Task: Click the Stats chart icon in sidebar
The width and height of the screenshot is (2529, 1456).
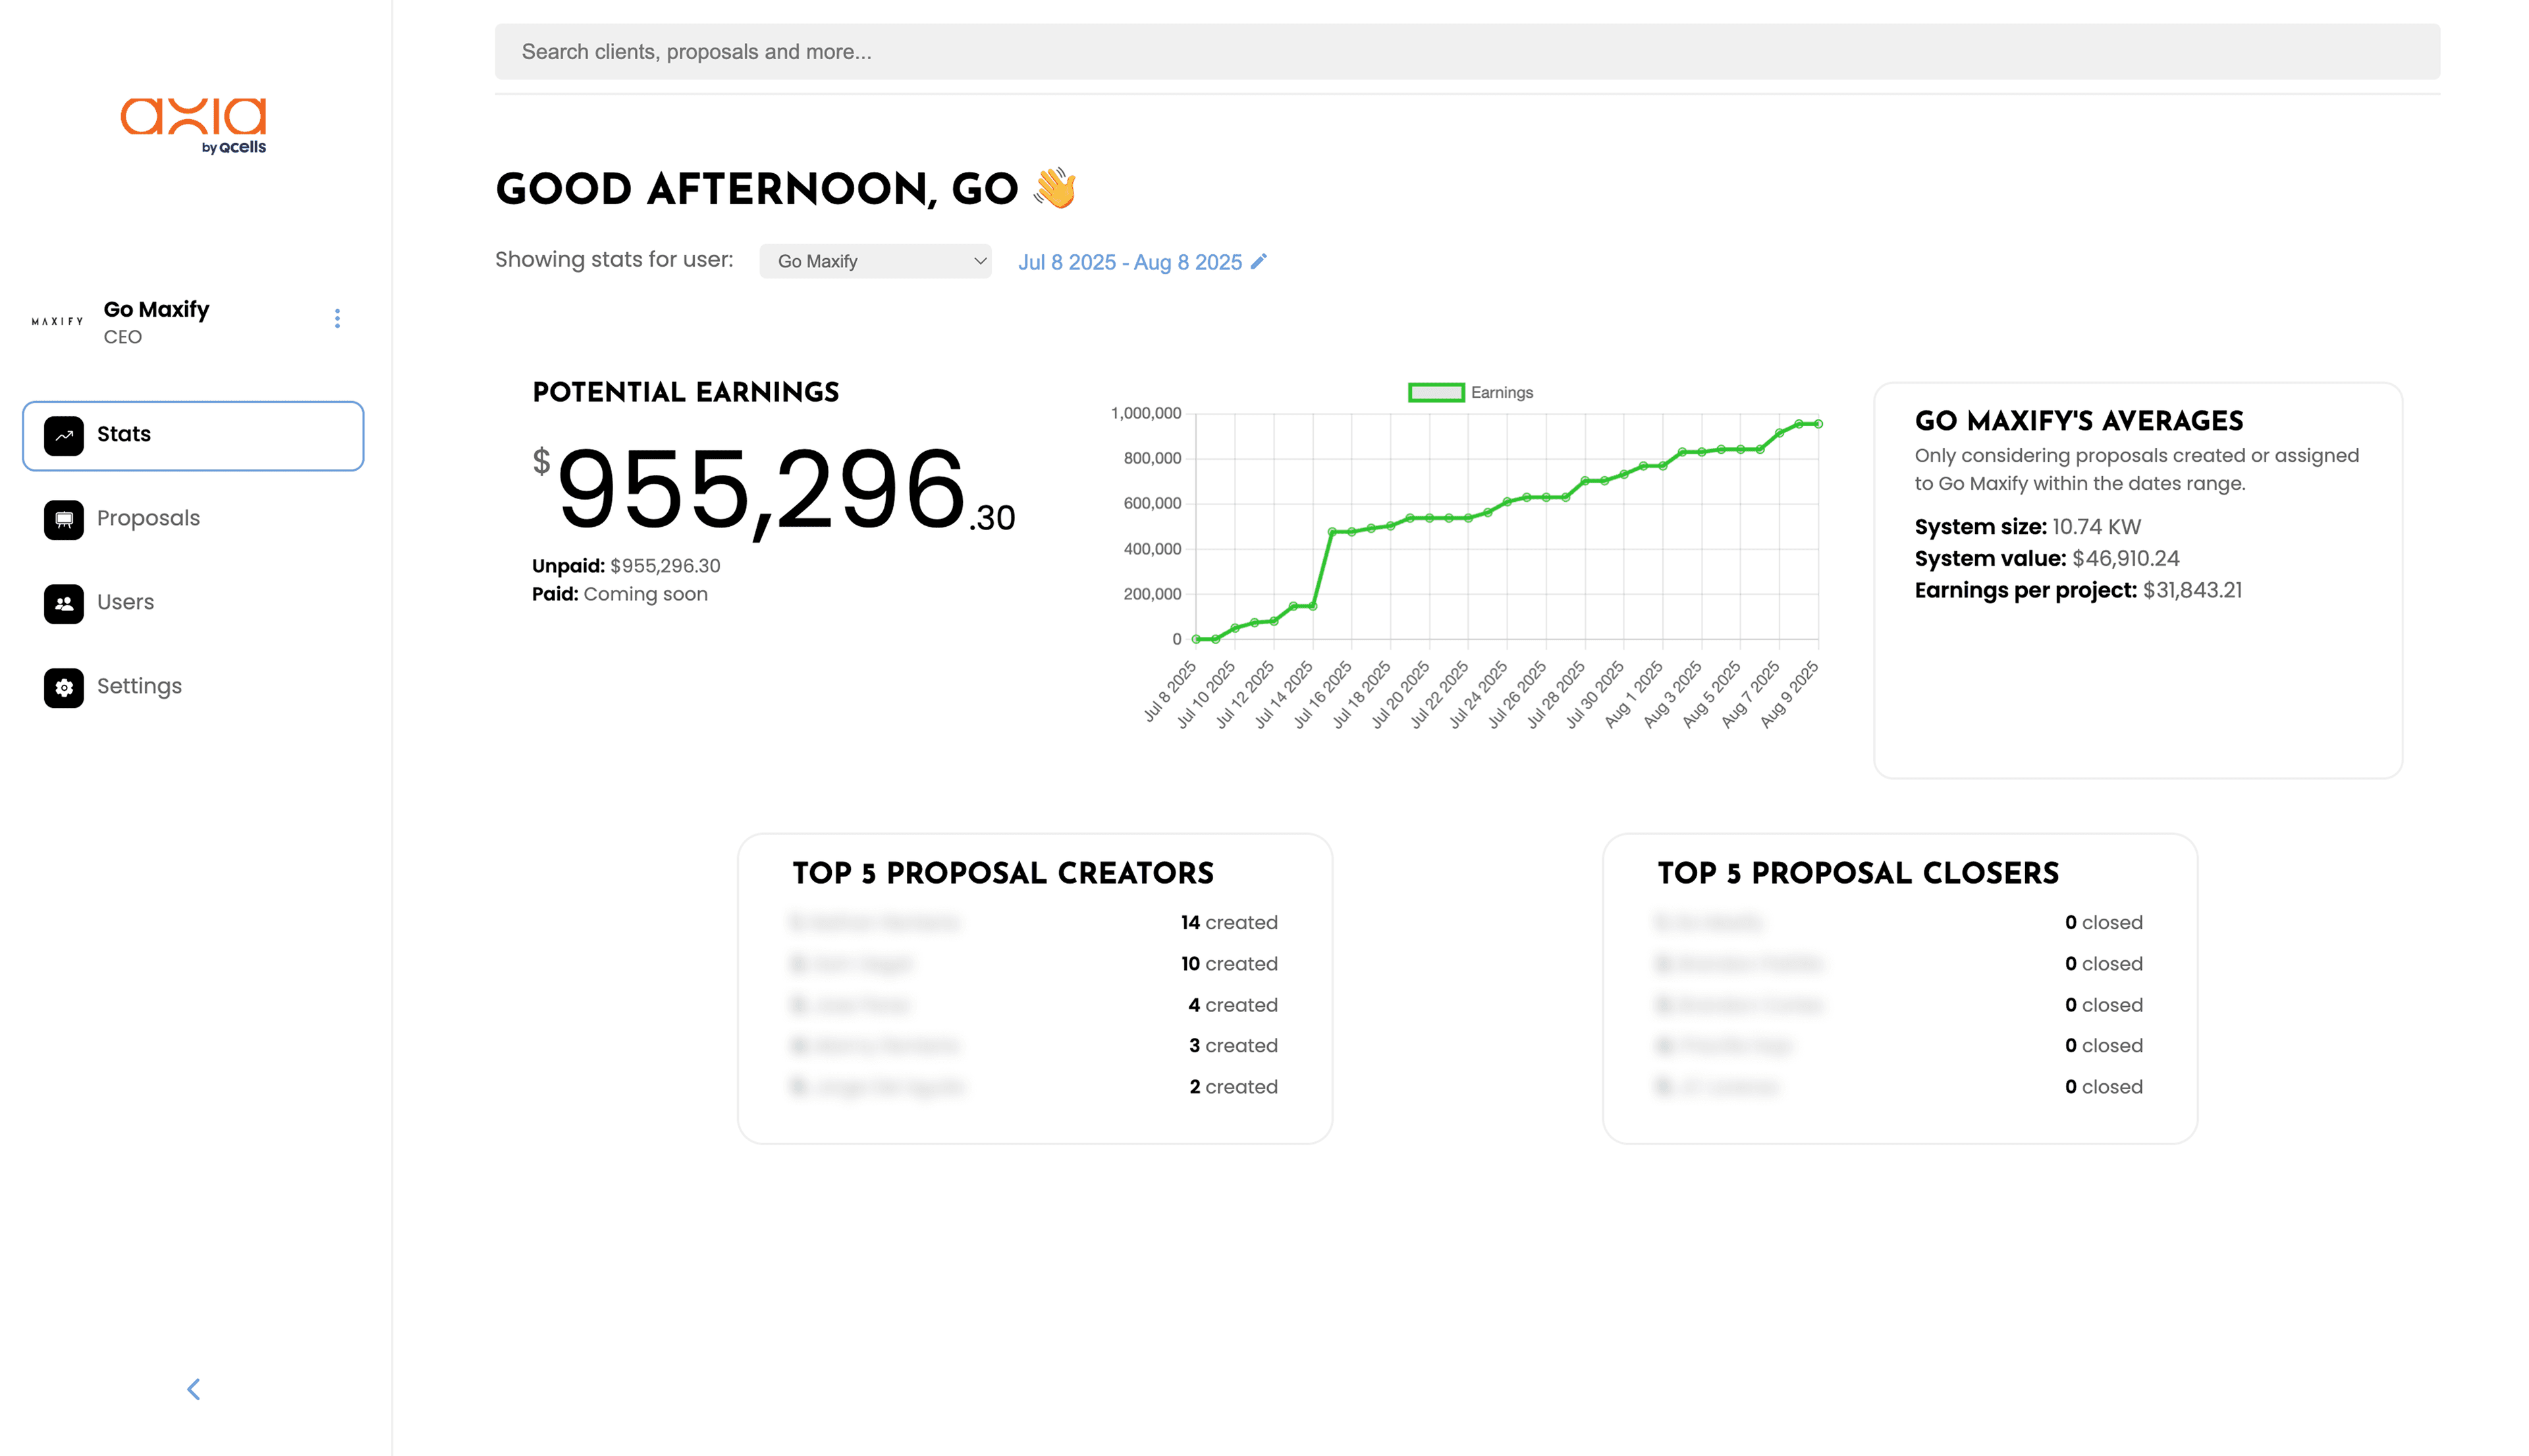Action: pos(64,436)
